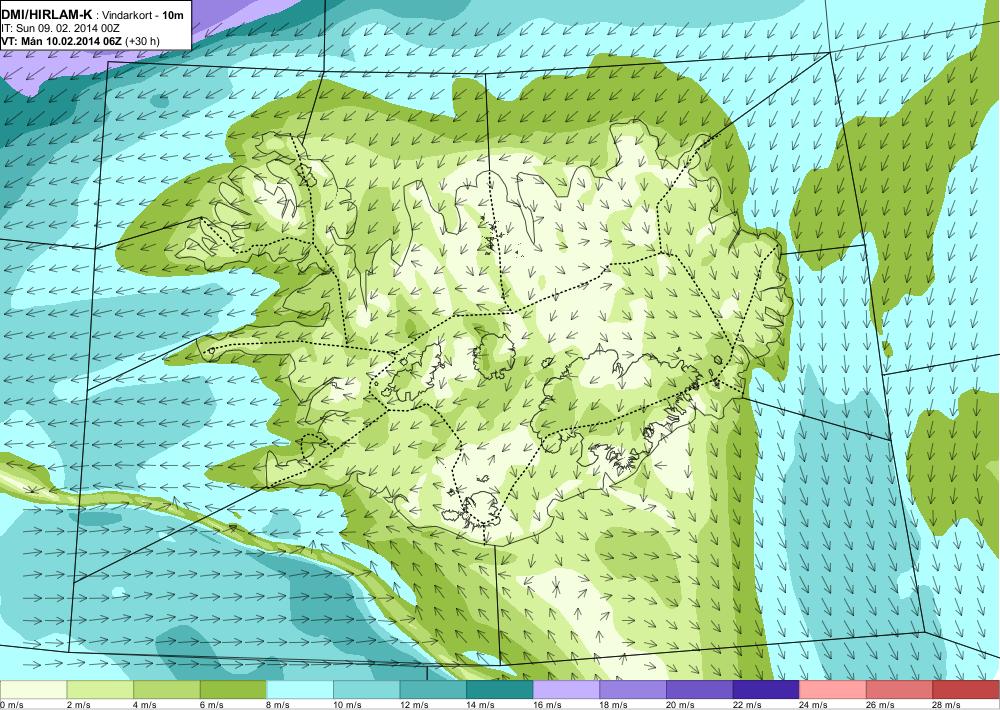
Task: Select the salmon swatch between 26 and 28 m/s
Action: pyautogui.click(x=899, y=690)
